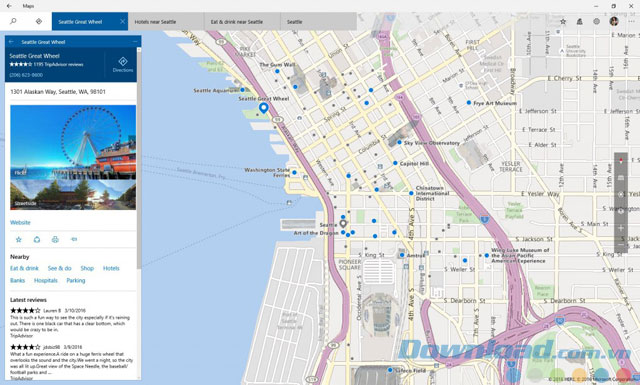
Task: Click the See & do nearby link
Action: (60, 268)
